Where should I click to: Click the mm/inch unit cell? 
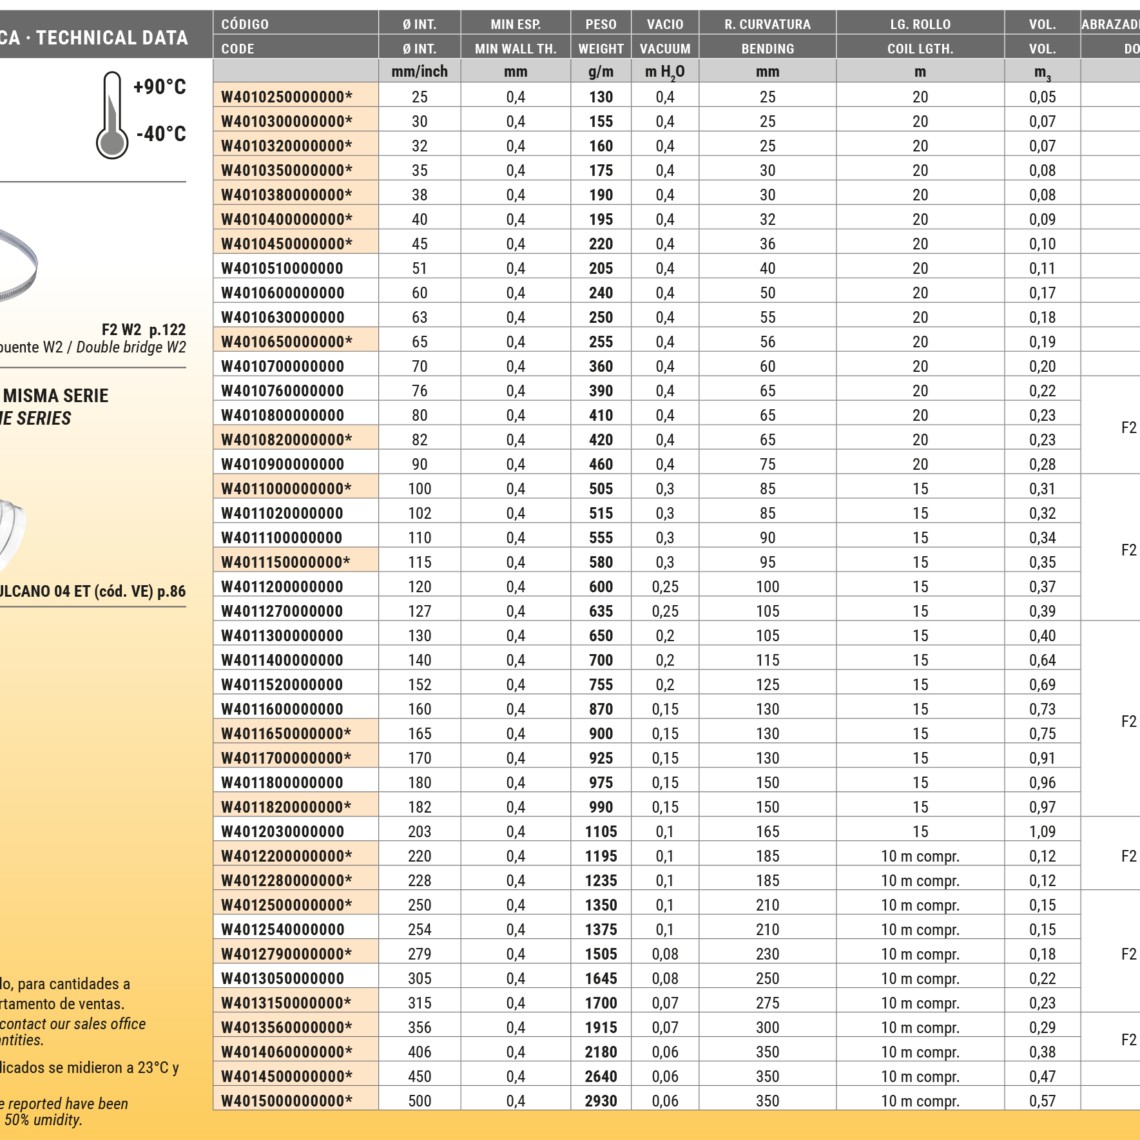pyautogui.click(x=420, y=71)
